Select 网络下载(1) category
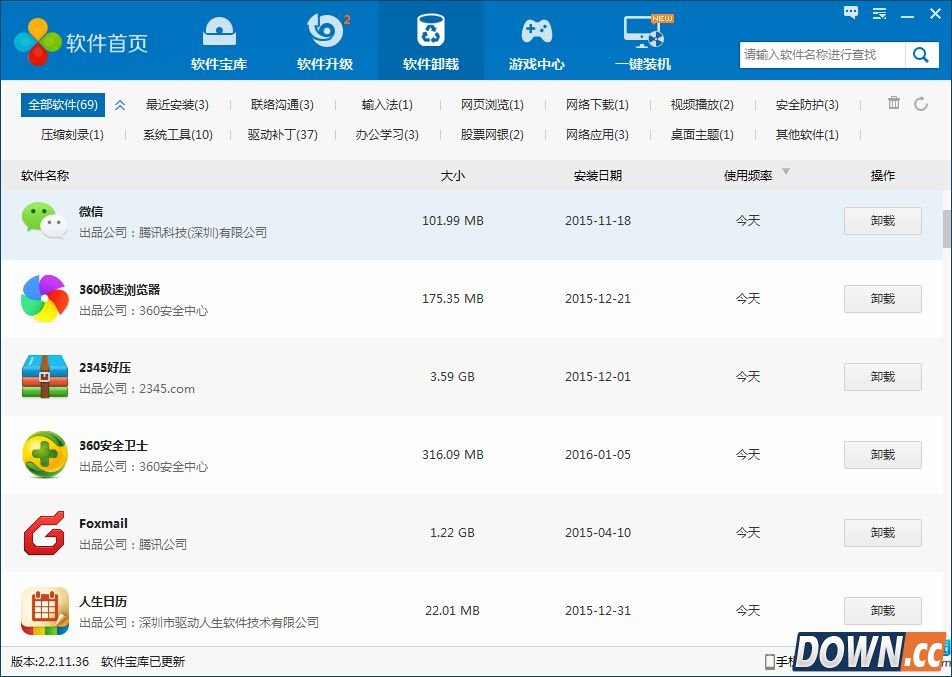952x677 pixels. tap(597, 104)
